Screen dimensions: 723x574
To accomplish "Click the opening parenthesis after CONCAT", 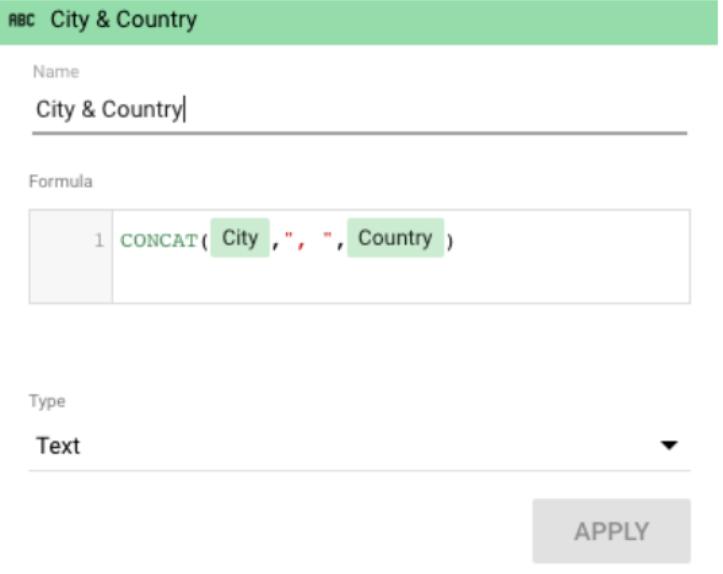I will pyautogui.click(x=204, y=241).
